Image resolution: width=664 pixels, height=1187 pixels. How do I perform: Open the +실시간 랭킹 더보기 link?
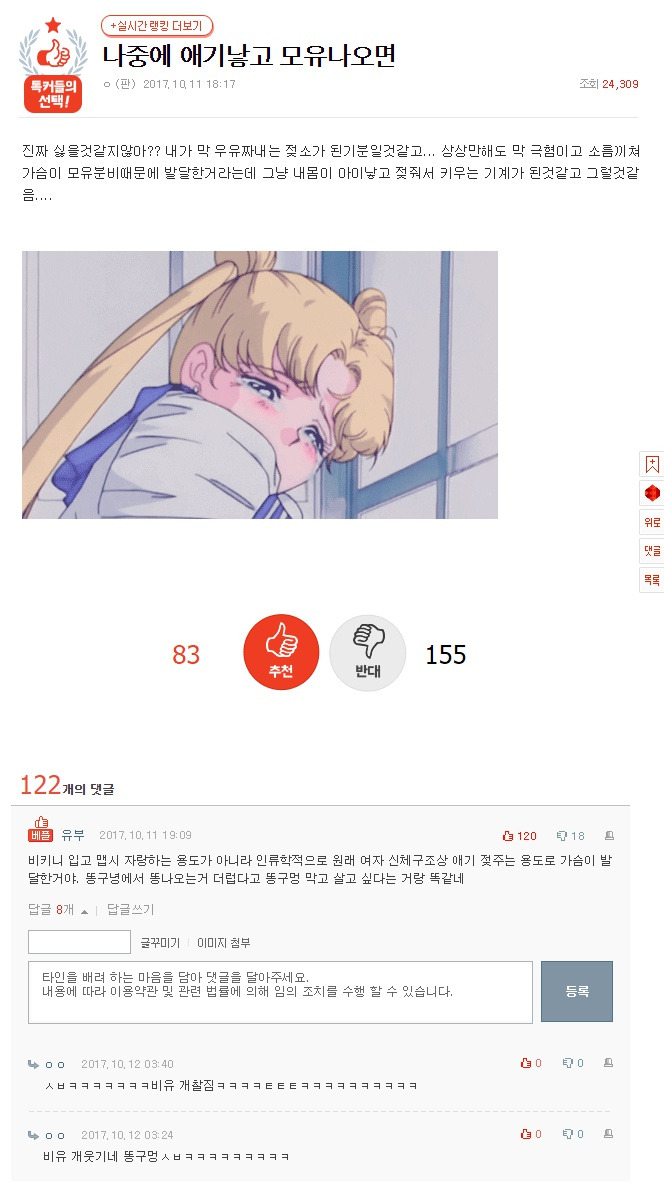[157, 26]
